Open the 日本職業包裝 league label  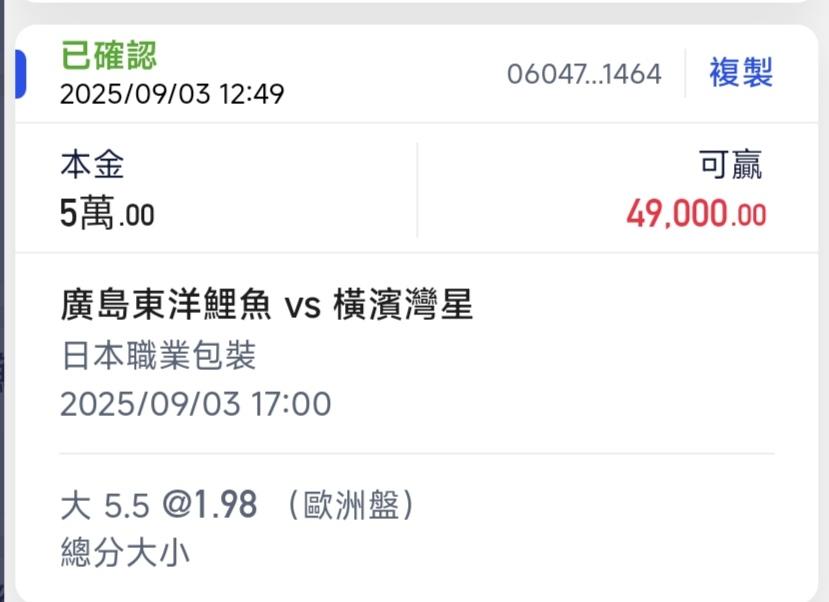[x=158, y=355]
